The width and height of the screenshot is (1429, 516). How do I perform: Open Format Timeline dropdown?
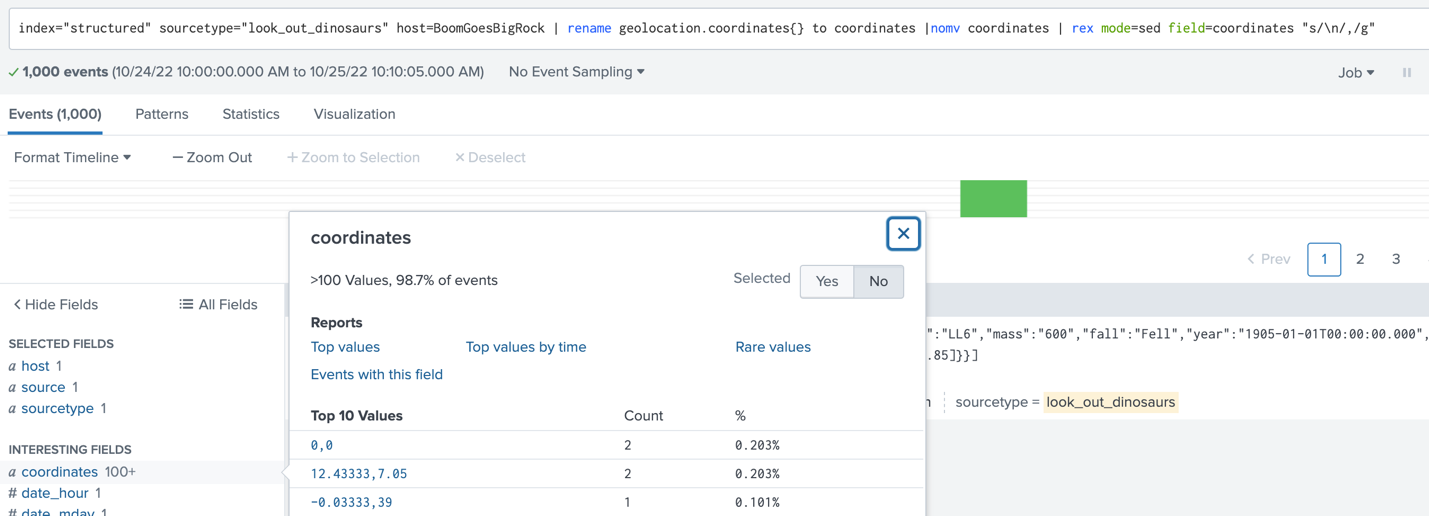point(72,158)
